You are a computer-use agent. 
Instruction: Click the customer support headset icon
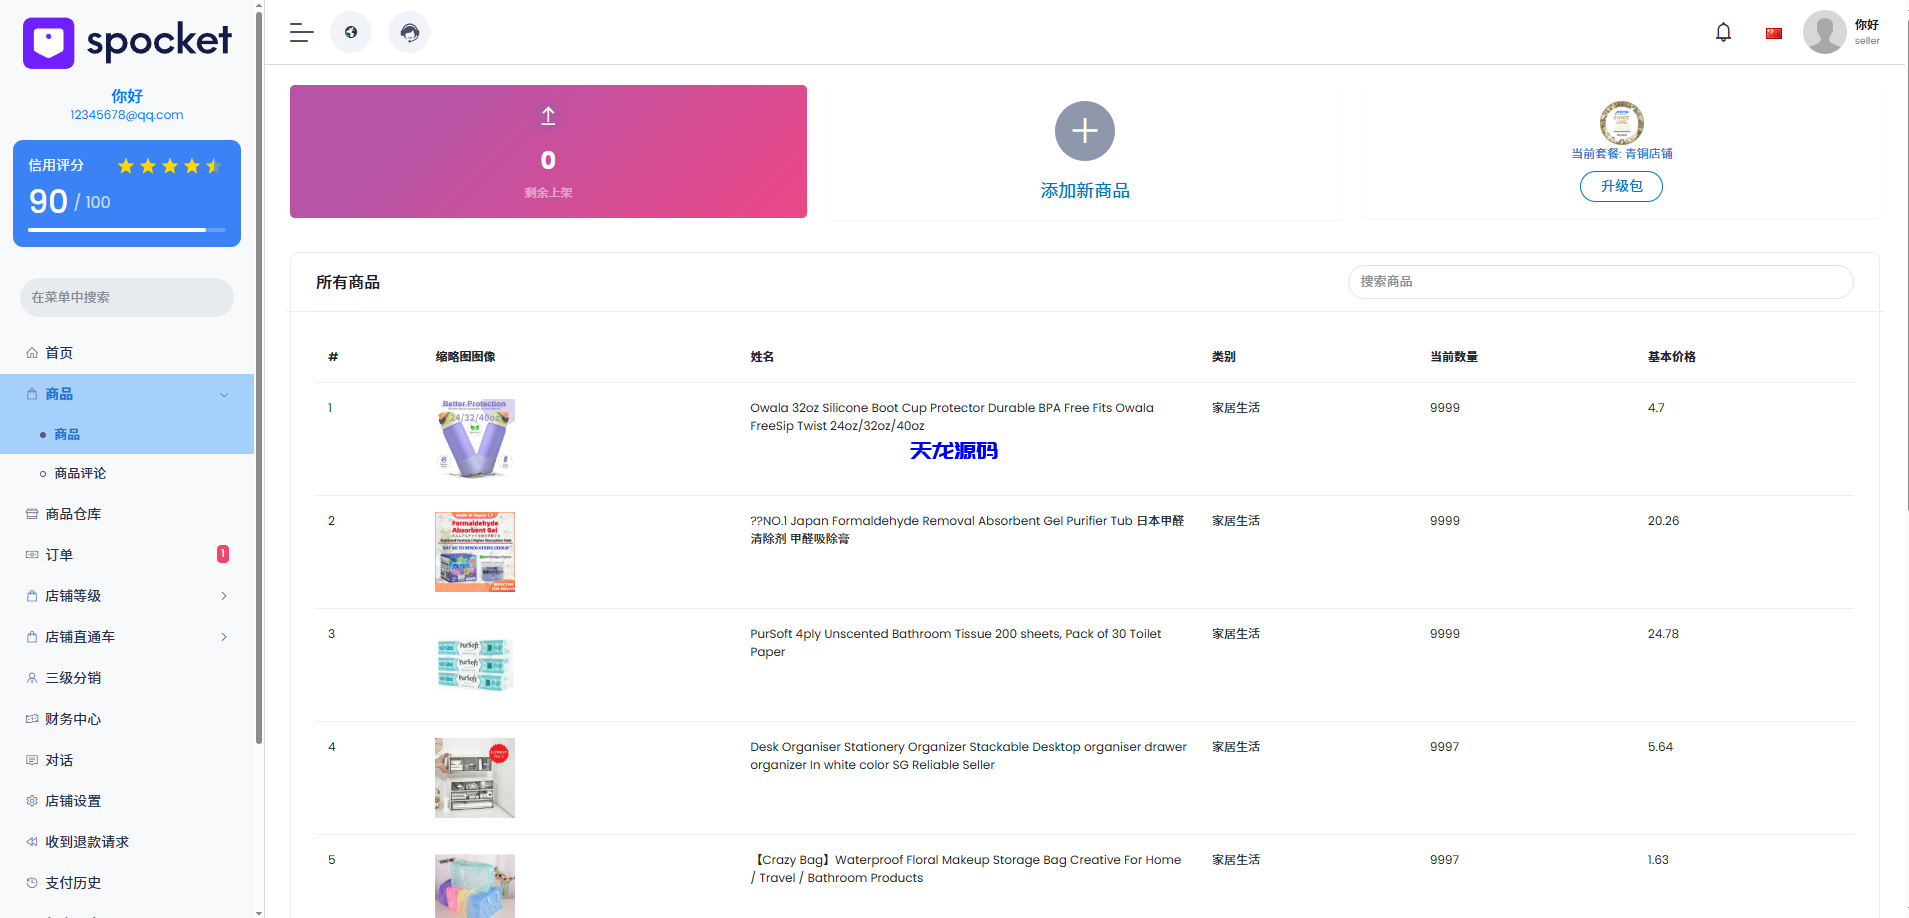pyautogui.click(x=409, y=32)
